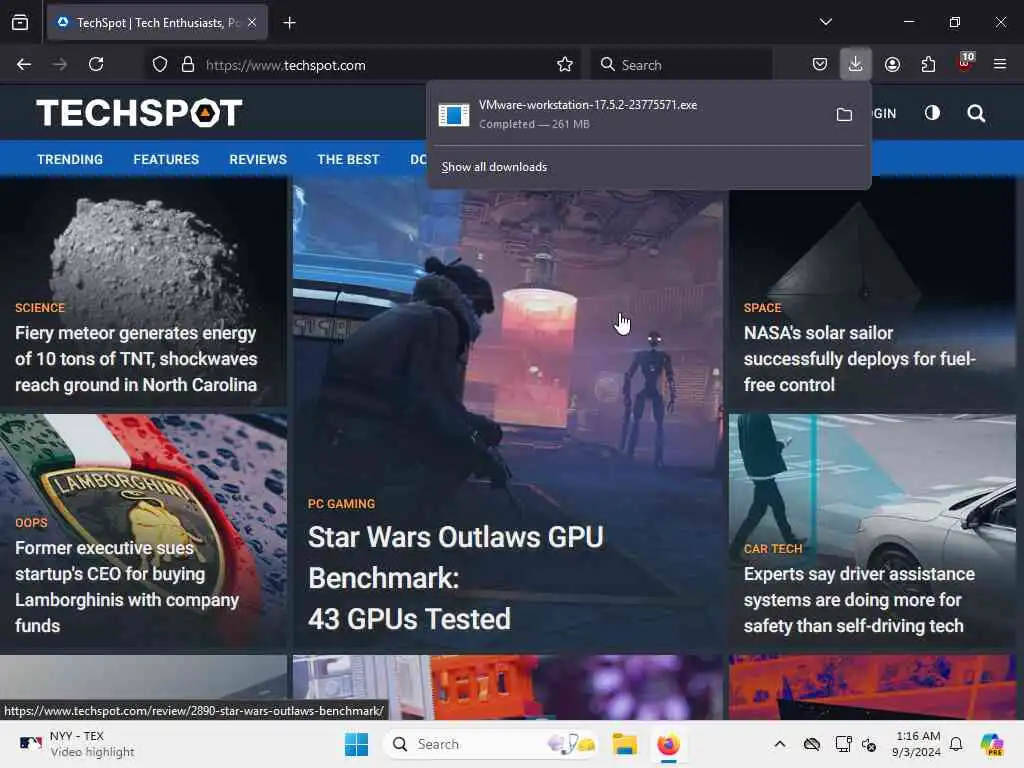
Task: Show site security padlock info
Action: [x=188, y=65]
